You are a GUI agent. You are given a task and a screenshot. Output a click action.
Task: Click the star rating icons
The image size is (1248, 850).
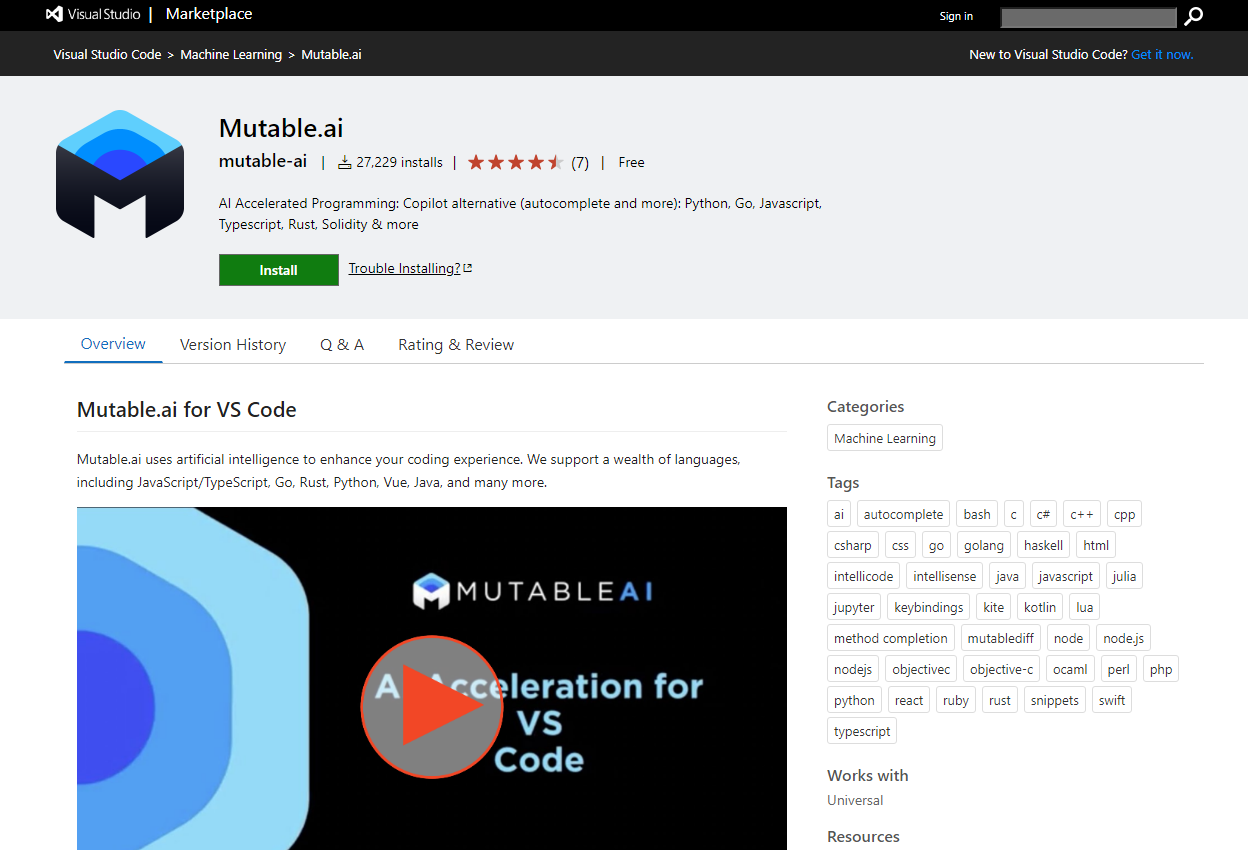(x=515, y=162)
